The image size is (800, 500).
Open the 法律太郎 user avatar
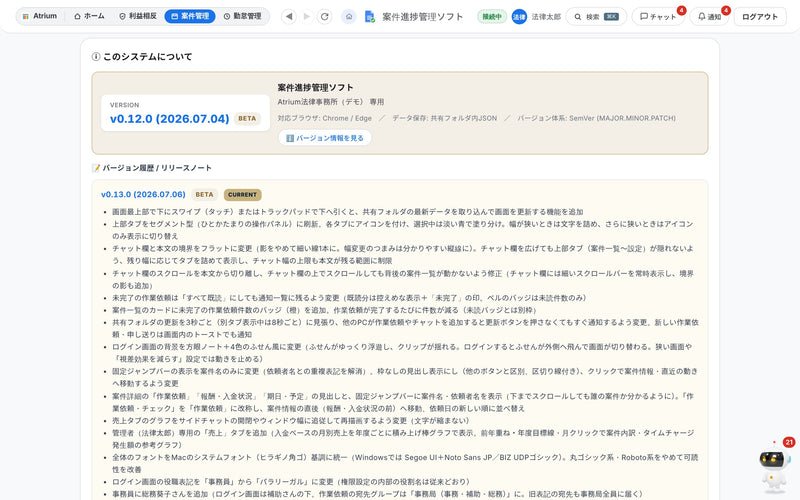pos(519,17)
